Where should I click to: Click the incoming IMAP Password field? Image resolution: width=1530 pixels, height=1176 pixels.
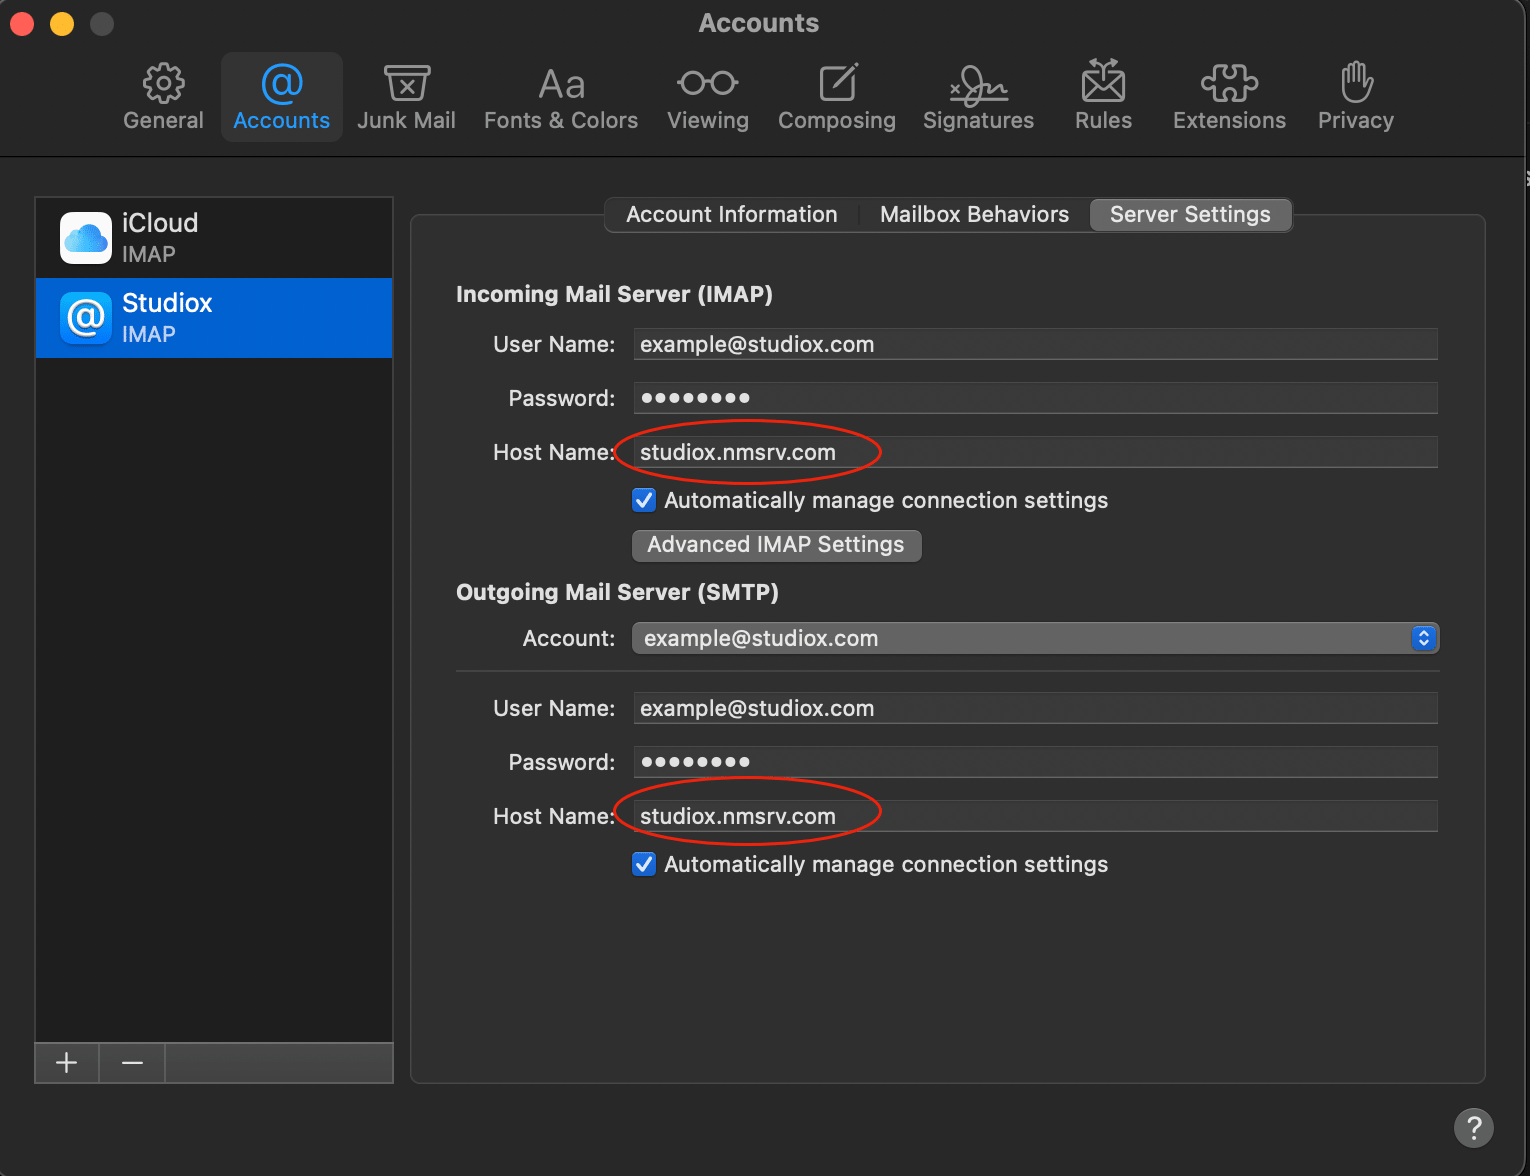click(x=1035, y=398)
